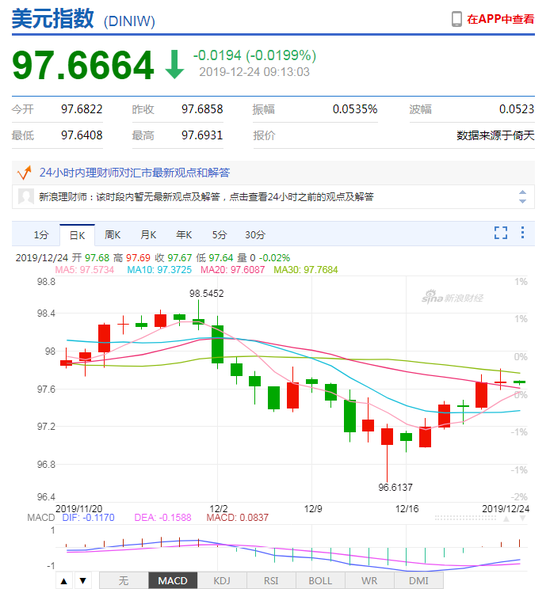
Task: Open the three-dot chart options menu
Action: tap(523, 232)
